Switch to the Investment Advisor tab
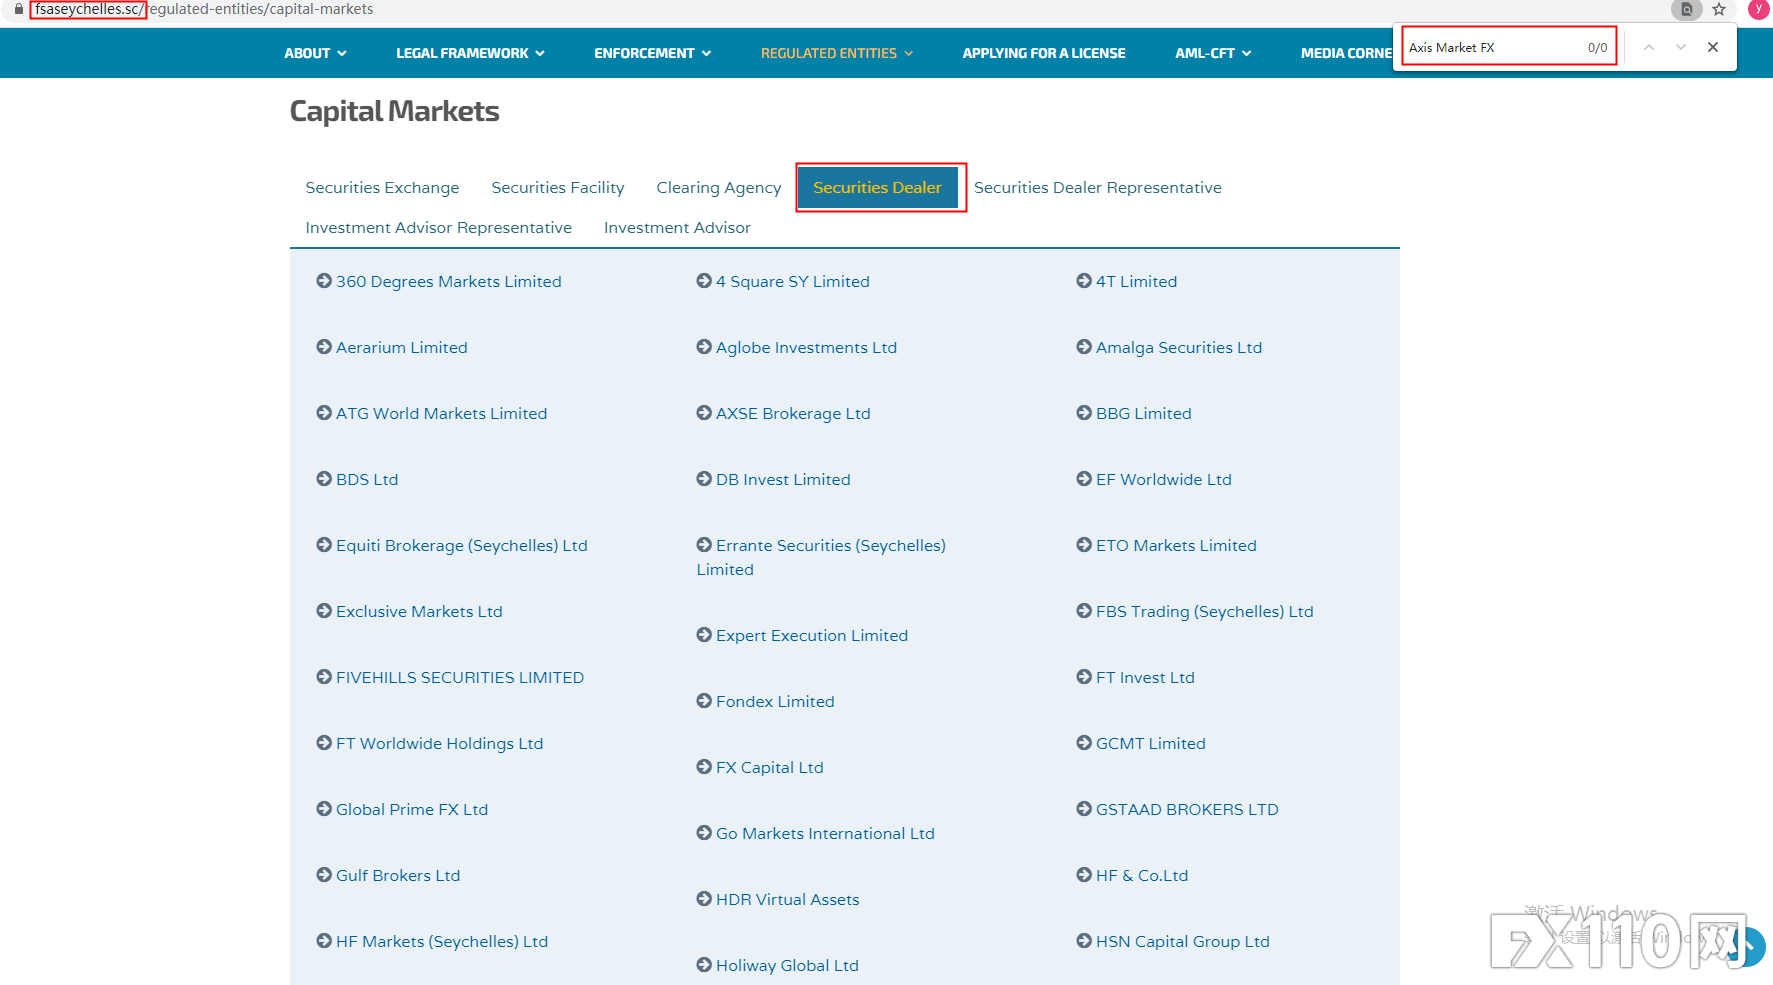This screenshot has width=1773, height=985. point(677,228)
